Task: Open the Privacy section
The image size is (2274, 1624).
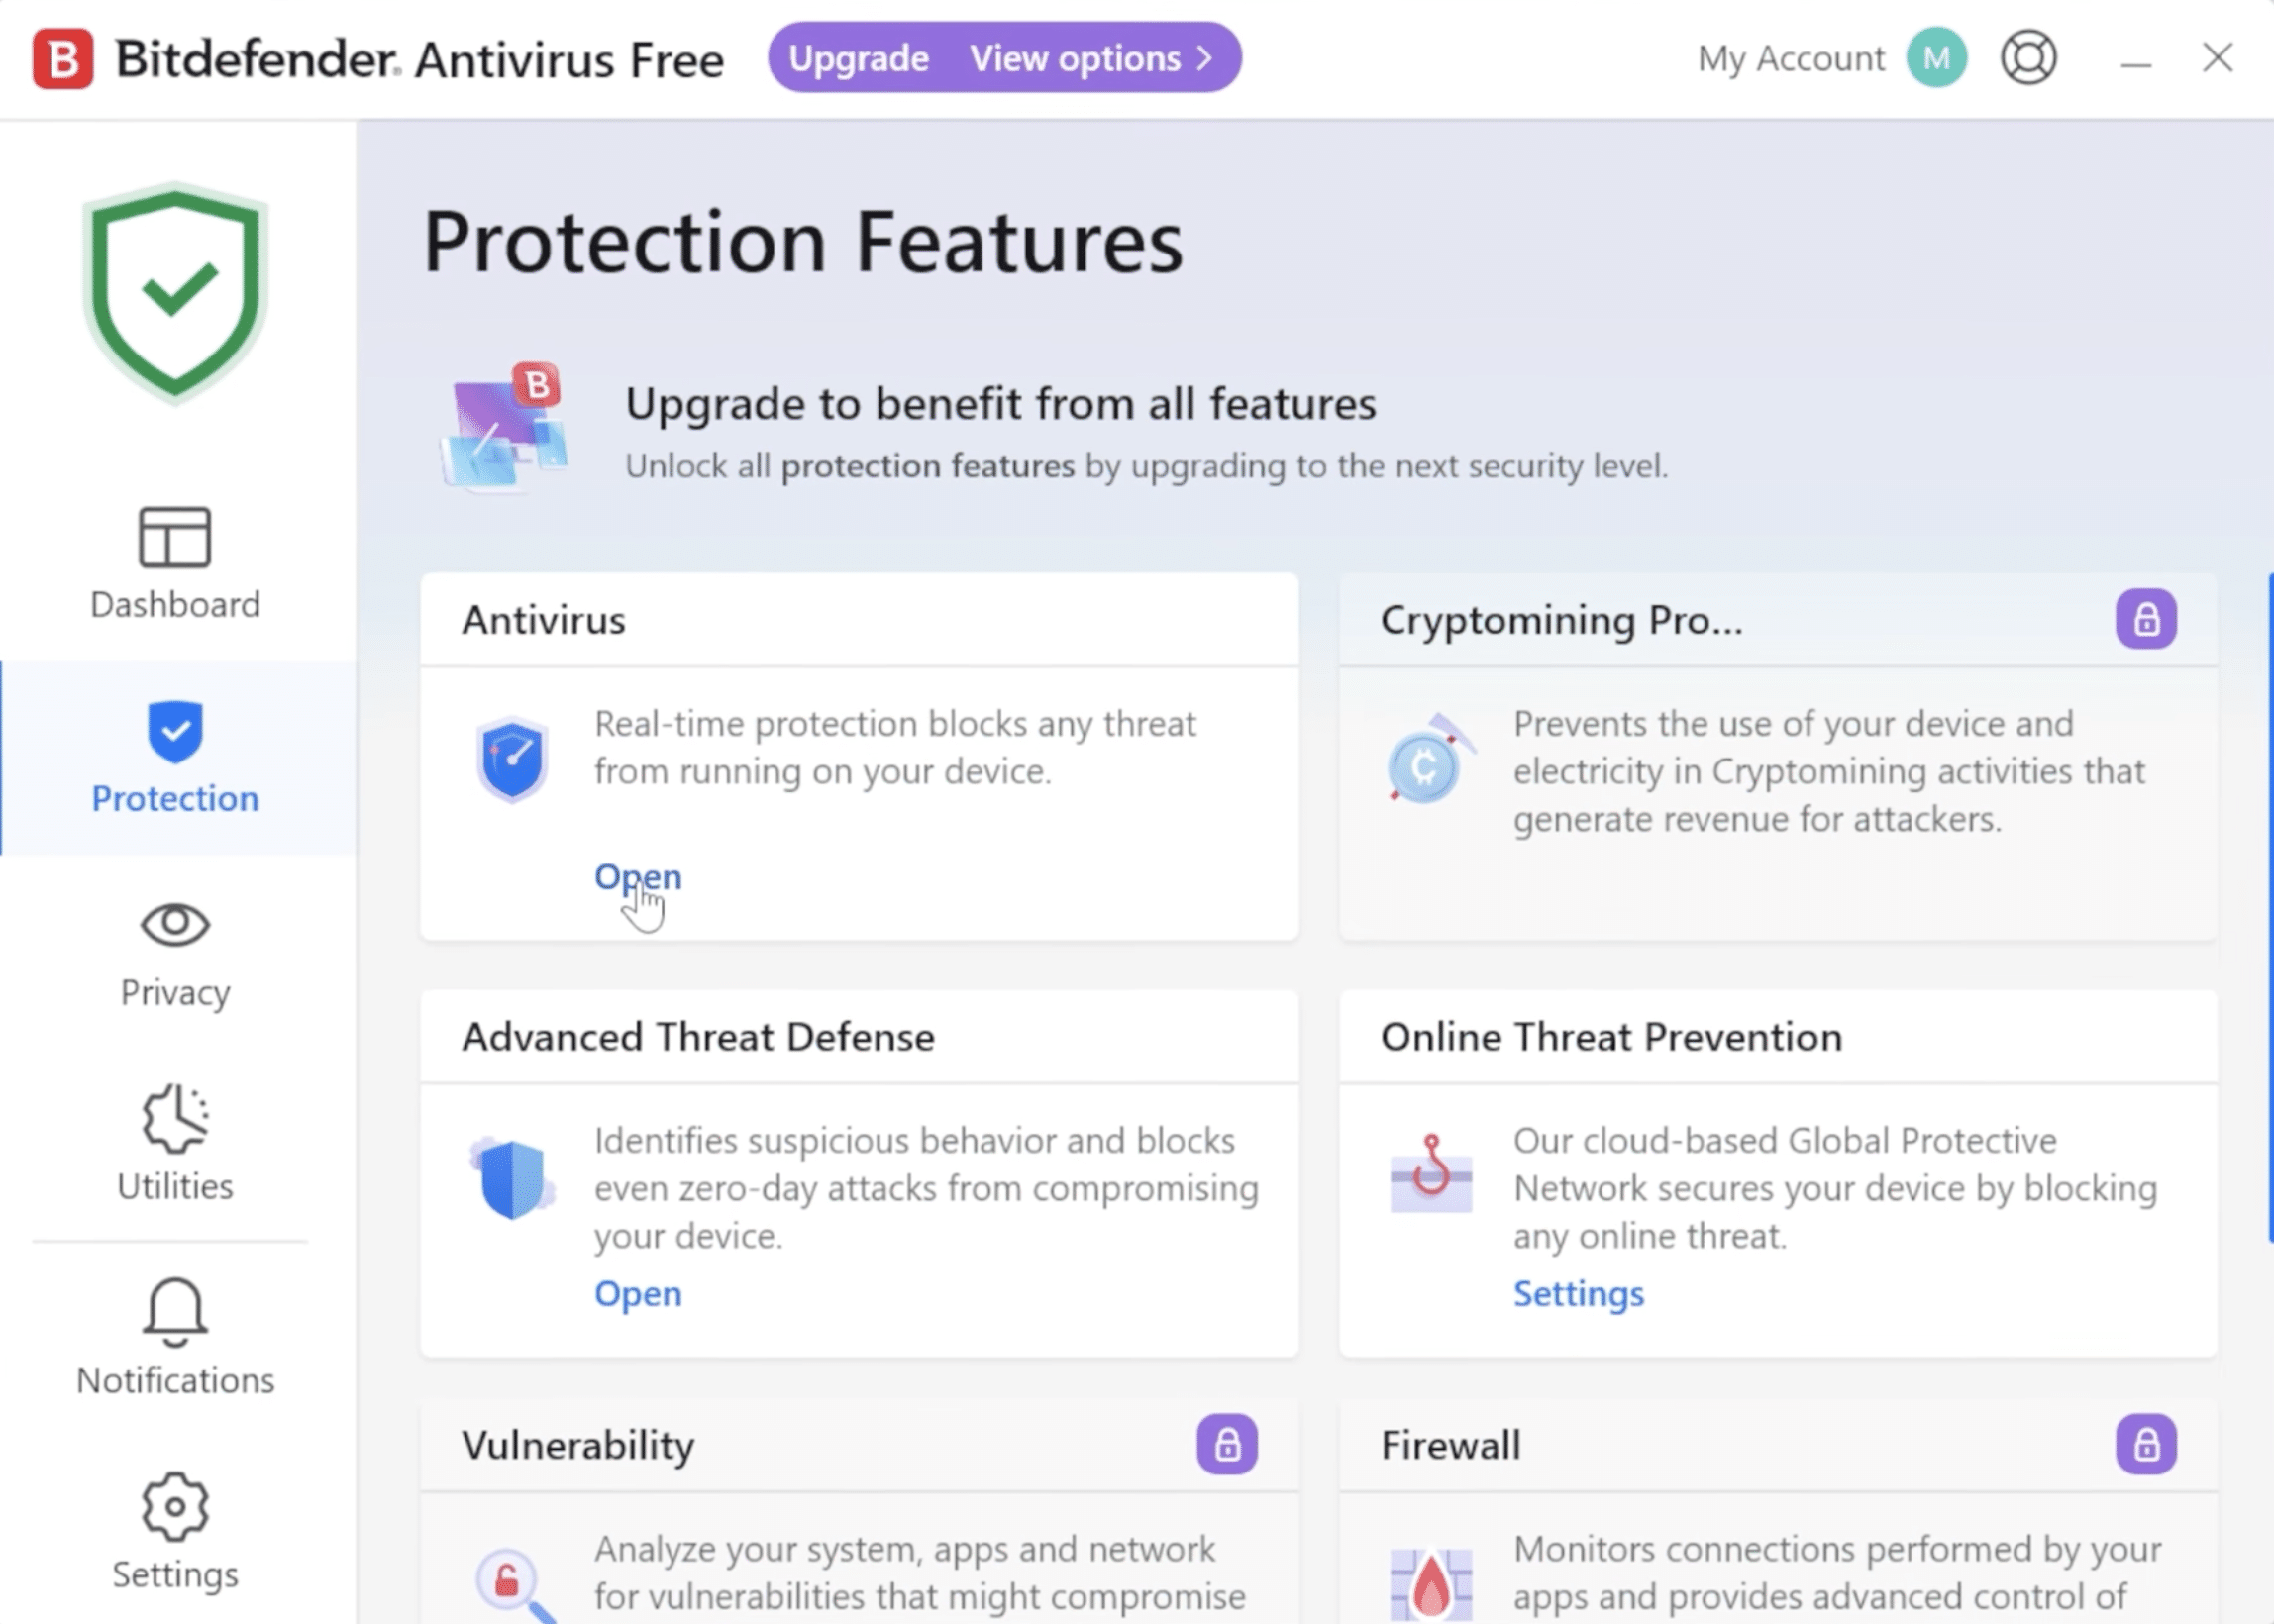Action: 174,950
